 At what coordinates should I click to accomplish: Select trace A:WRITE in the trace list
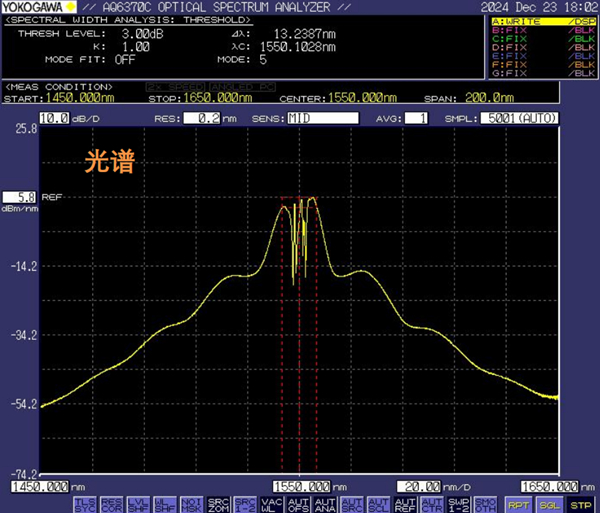pyautogui.click(x=541, y=21)
